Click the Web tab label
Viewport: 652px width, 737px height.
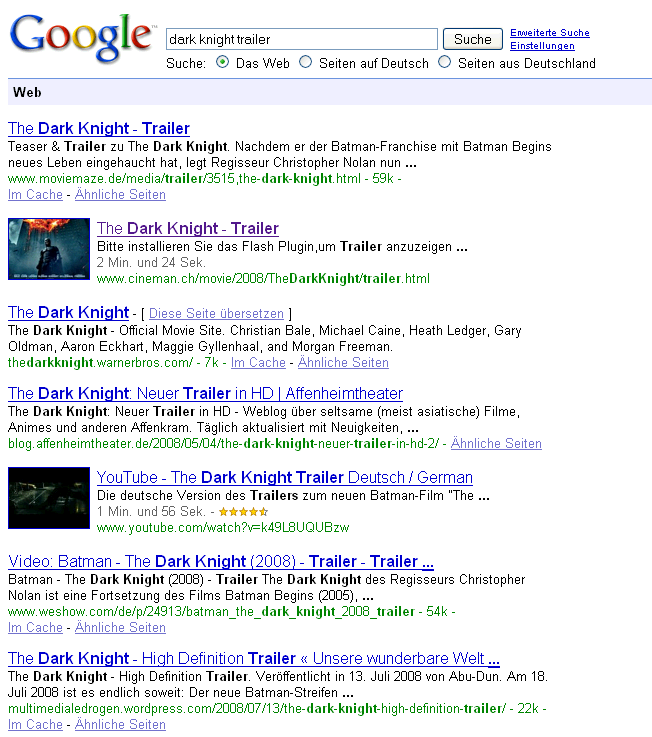[27, 92]
